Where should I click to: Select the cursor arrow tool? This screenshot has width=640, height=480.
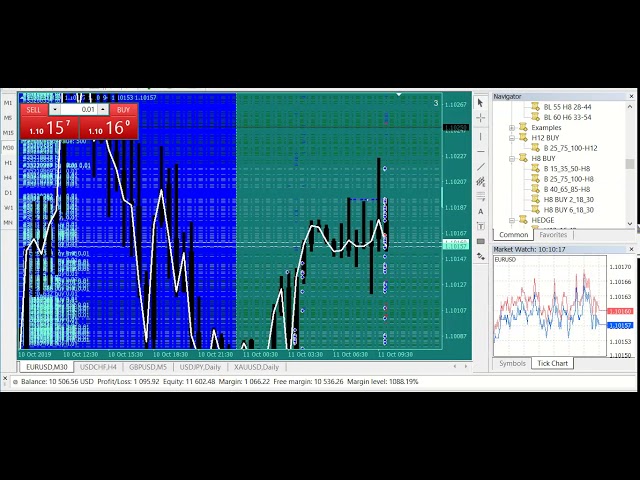(480, 103)
